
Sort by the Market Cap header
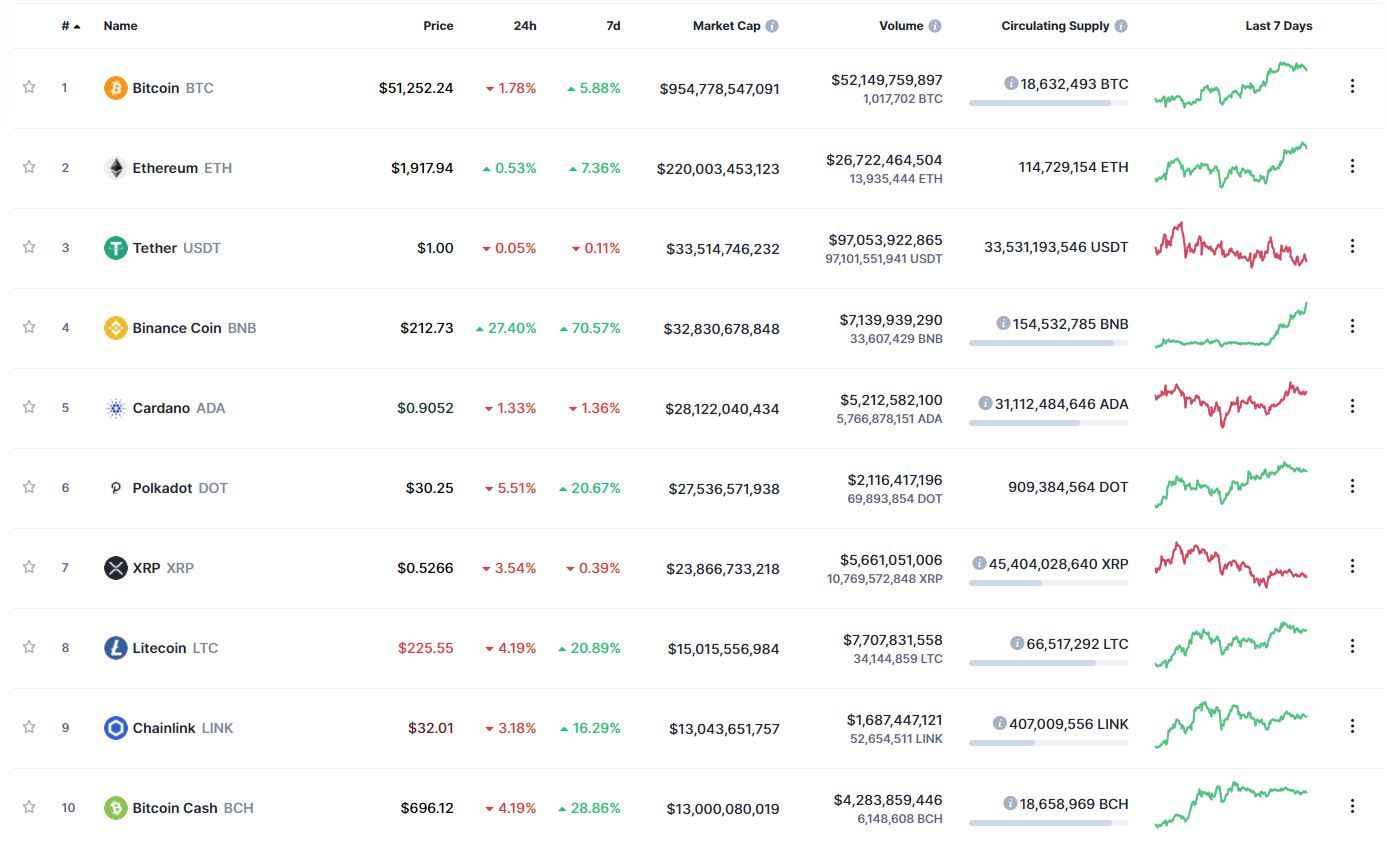pyautogui.click(x=727, y=26)
